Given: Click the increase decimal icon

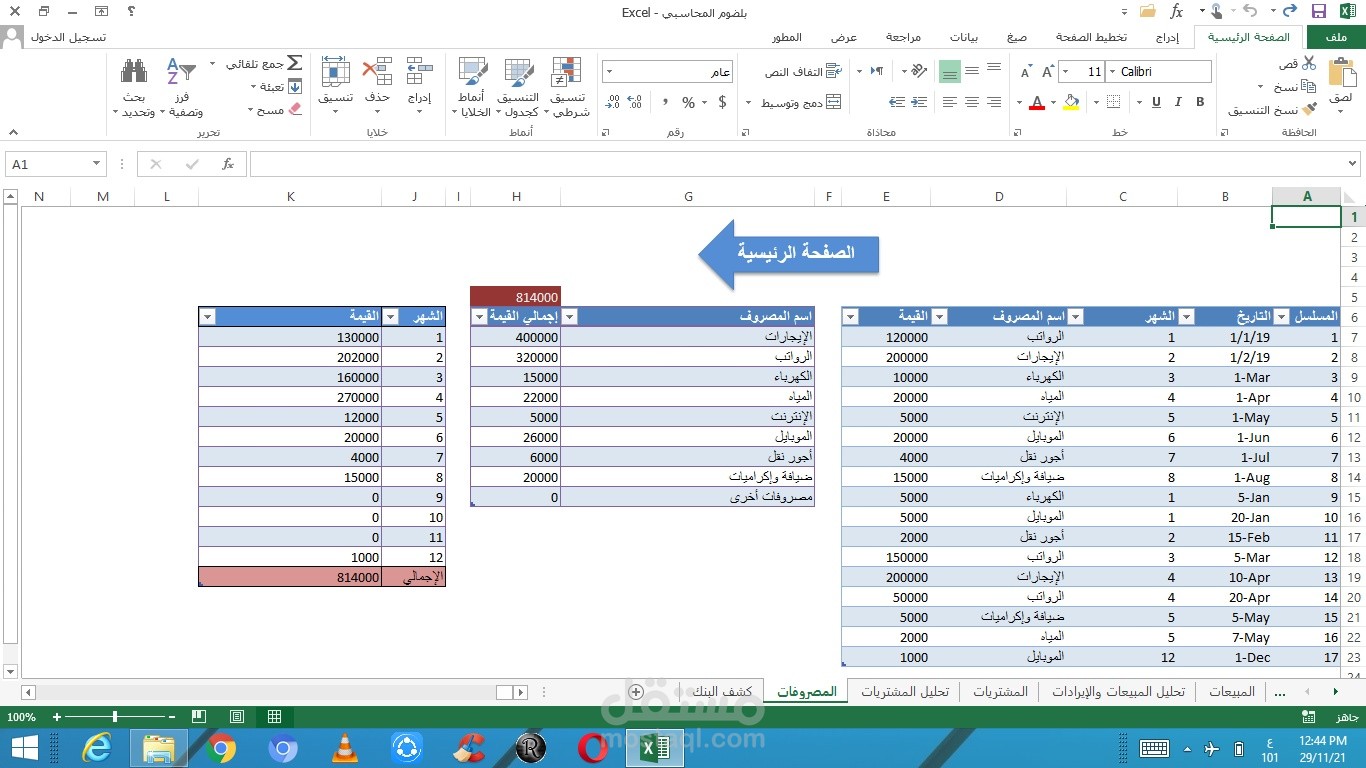Looking at the screenshot, I should (x=636, y=102).
